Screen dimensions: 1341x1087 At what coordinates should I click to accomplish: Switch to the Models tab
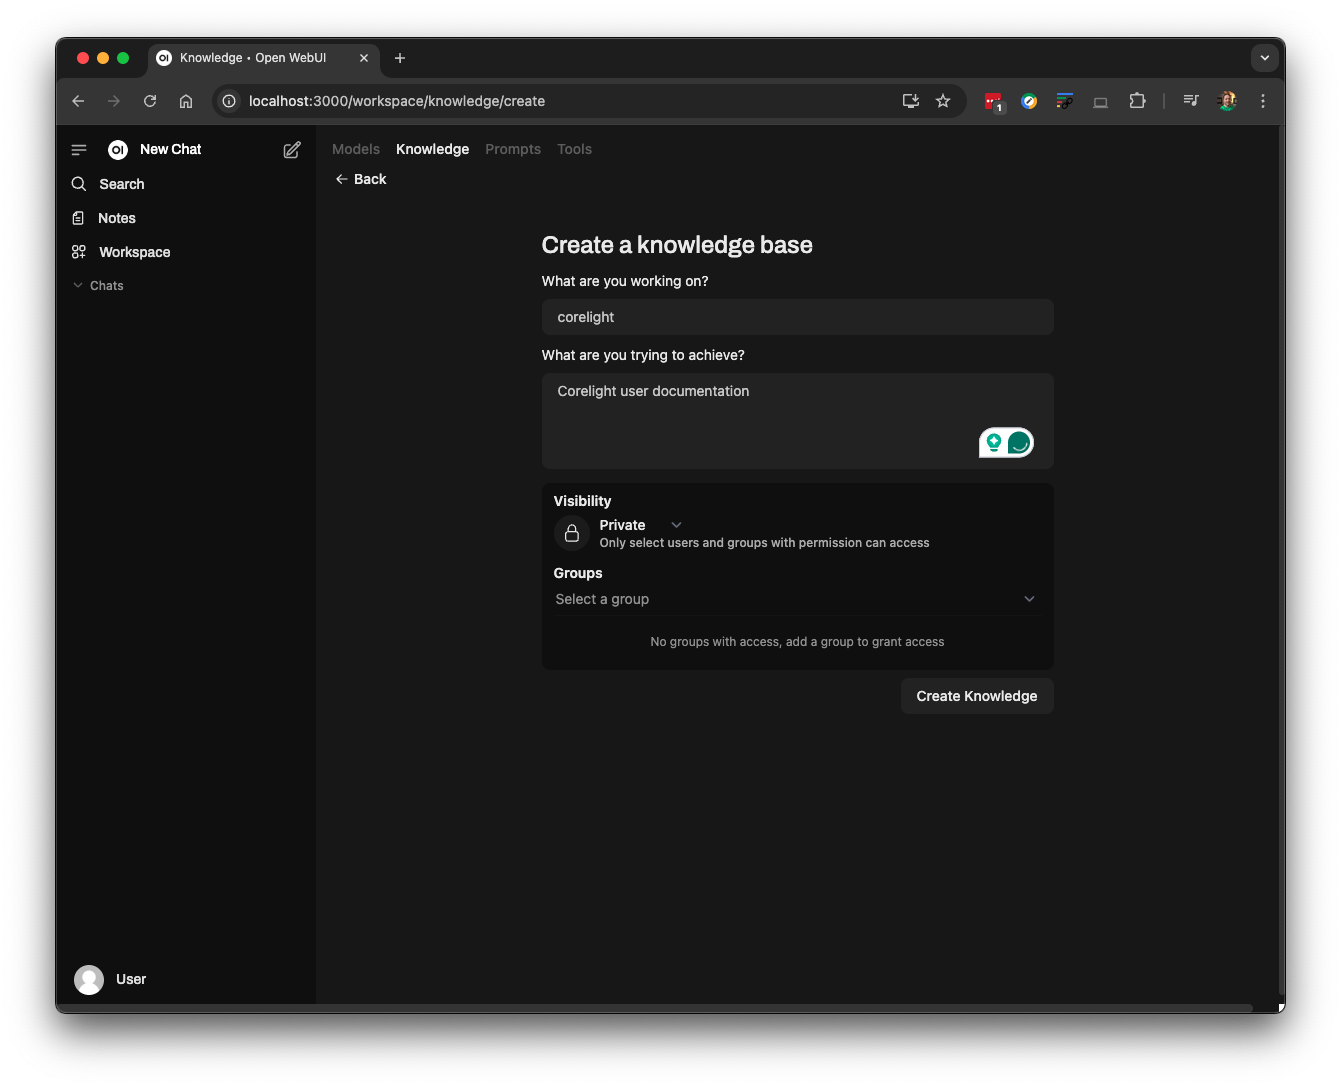coord(356,149)
